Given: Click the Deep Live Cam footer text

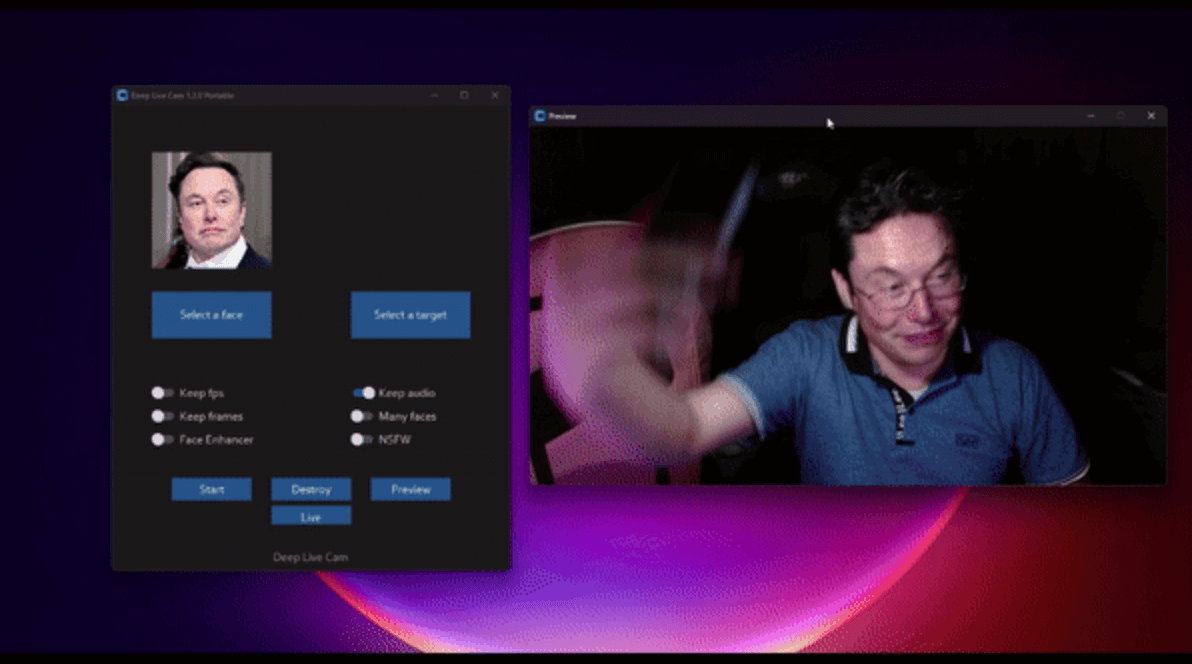Looking at the screenshot, I should [310, 557].
